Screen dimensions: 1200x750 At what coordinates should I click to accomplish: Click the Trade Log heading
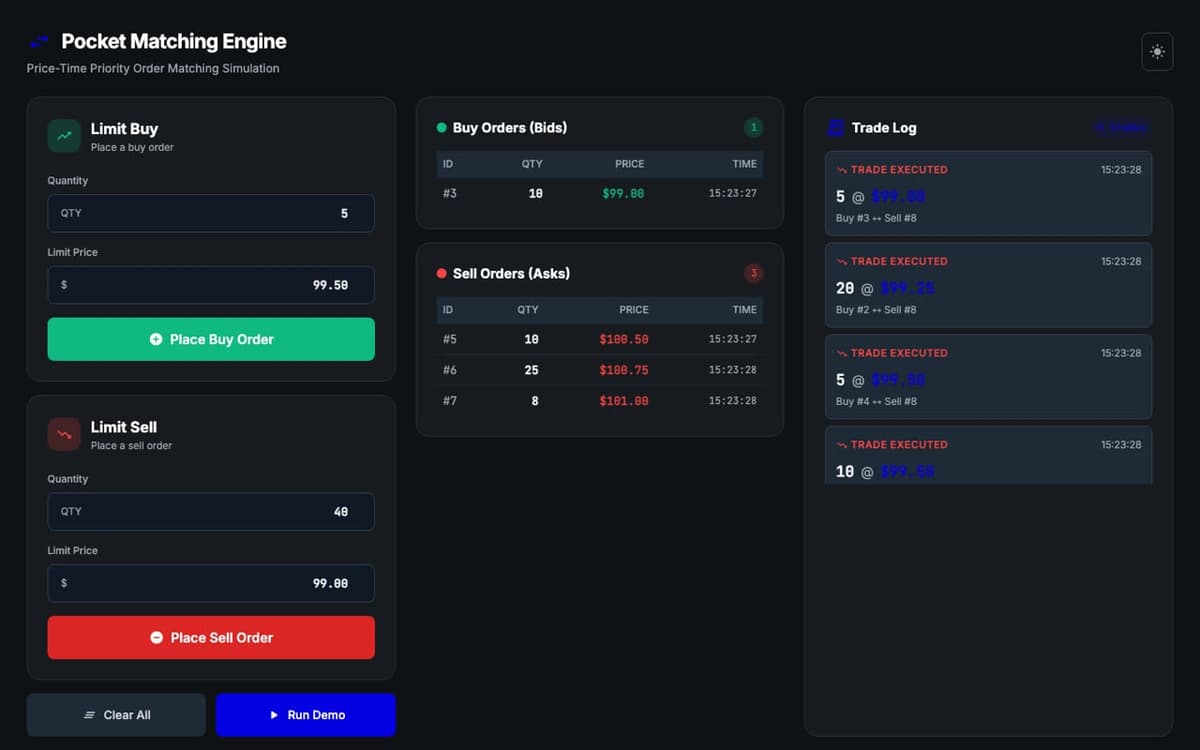click(x=884, y=128)
